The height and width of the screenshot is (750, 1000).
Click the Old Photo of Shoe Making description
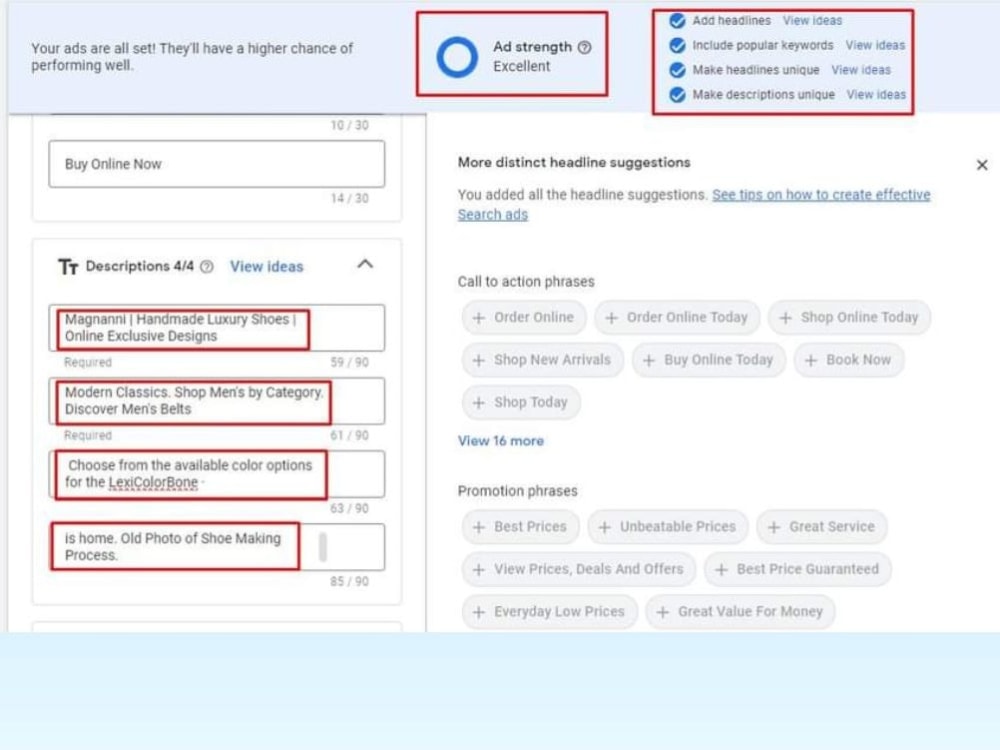click(x=217, y=547)
